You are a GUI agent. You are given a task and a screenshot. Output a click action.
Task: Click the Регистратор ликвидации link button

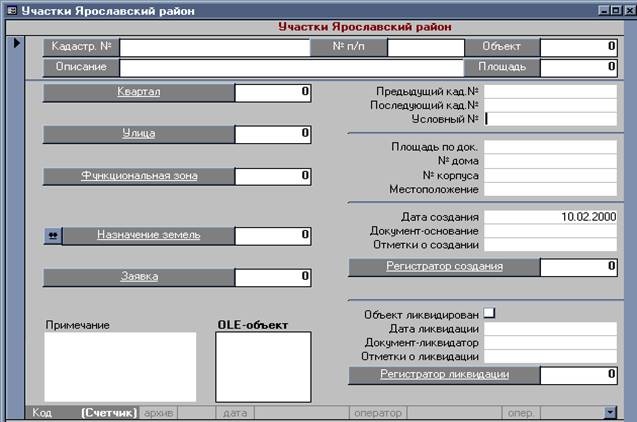444,375
